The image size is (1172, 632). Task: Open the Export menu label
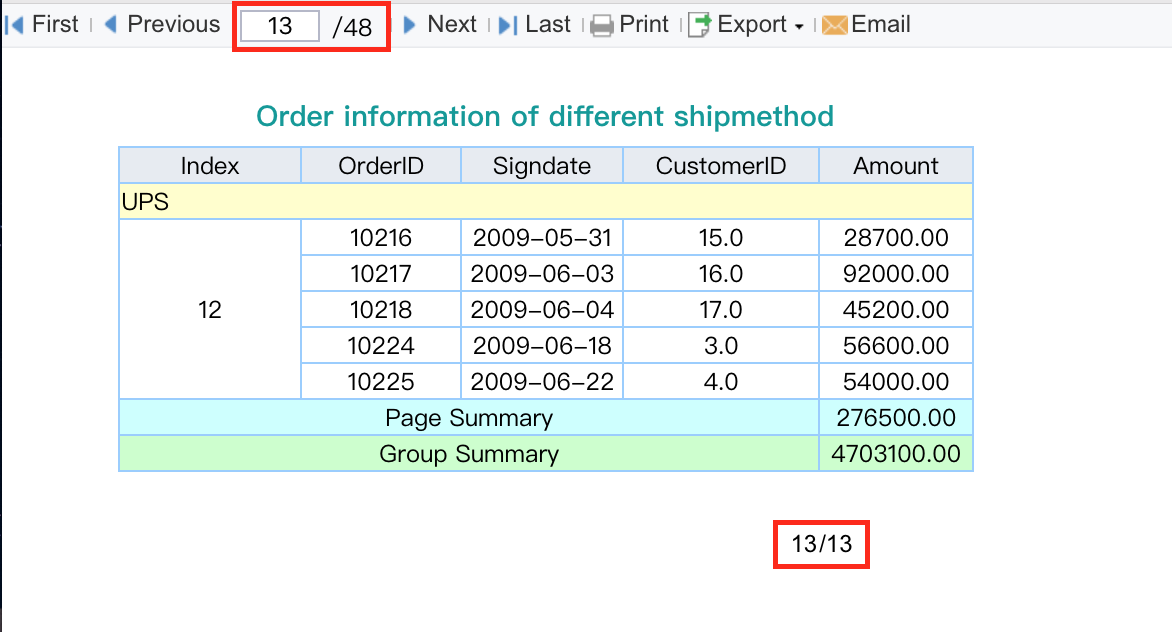(752, 24)
